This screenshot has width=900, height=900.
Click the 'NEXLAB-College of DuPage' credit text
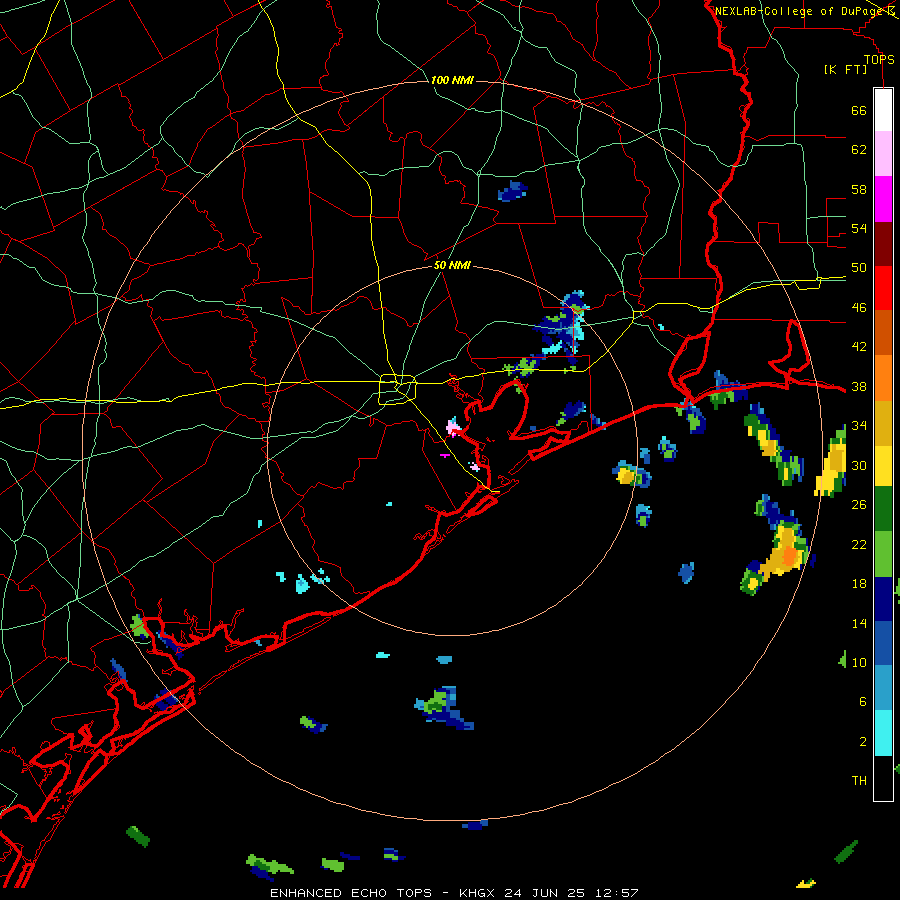click(798, 11)
